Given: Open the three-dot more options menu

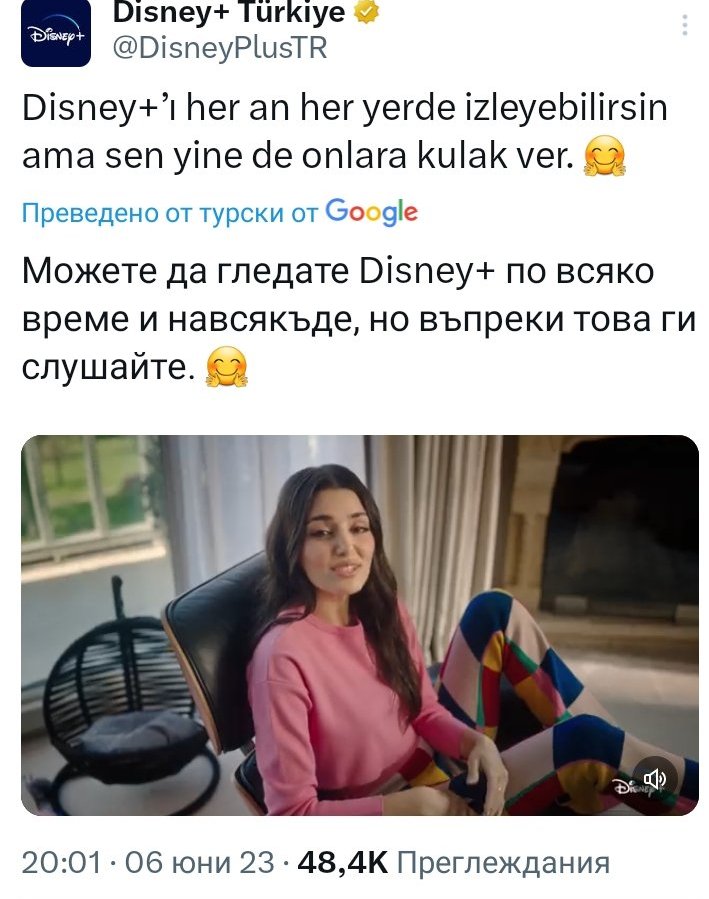Looking at the screenshot, I should pyautogui.click(x=684, y=25).
